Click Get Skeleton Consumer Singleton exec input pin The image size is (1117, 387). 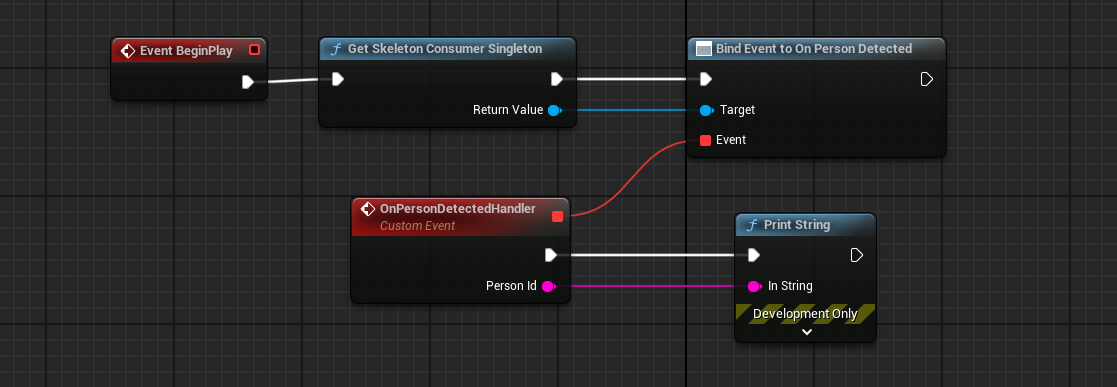[x=338, y=79]
